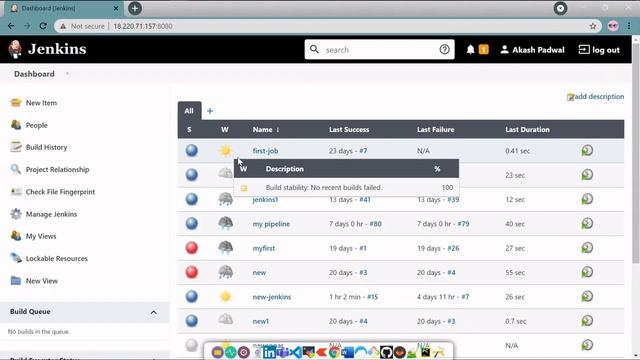640x360 pixels.
Task: Click the orange notification count badge
Action: point(484,49)
